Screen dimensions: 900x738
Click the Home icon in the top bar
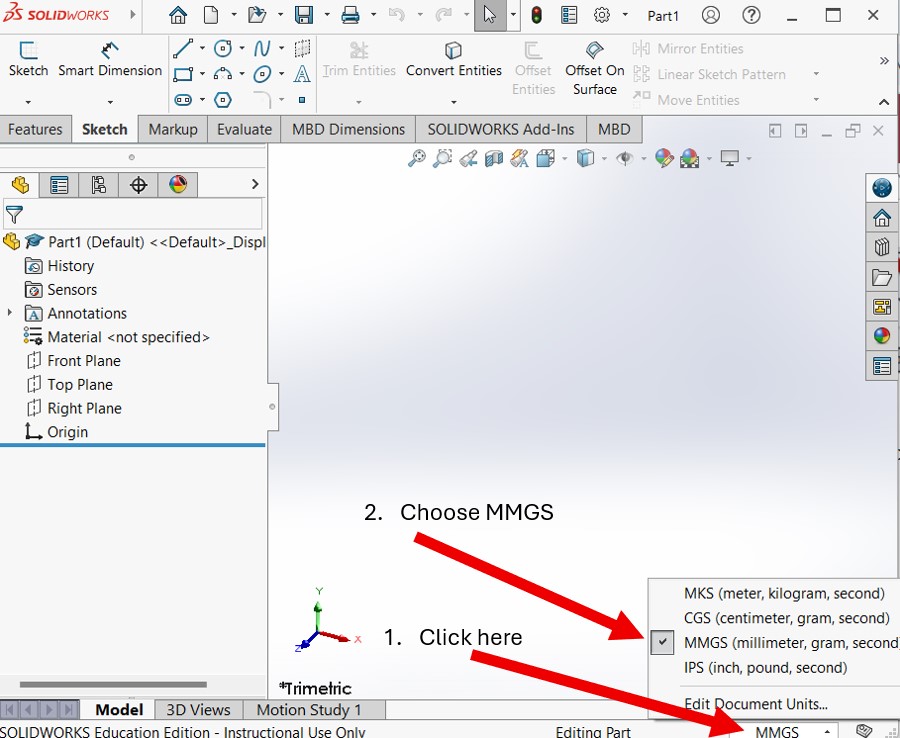[178, 15]
